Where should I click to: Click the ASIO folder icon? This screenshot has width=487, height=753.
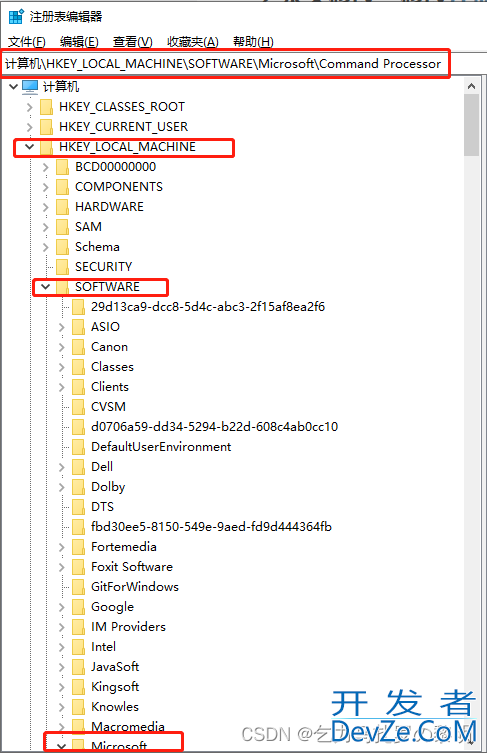pyautogui.click(x=78, y=327)
